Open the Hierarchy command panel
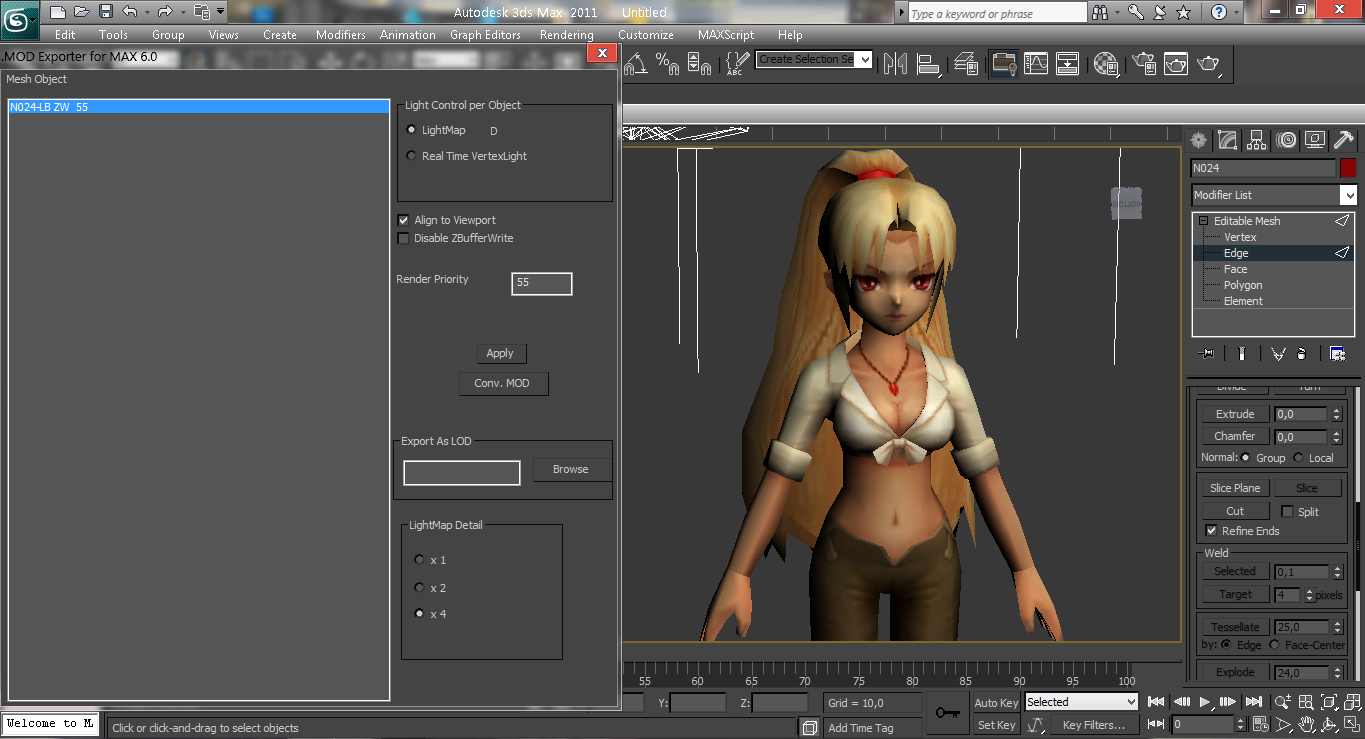Image resolution: width=1365 pixels, height=739 pixels. tap(1257, 140)
